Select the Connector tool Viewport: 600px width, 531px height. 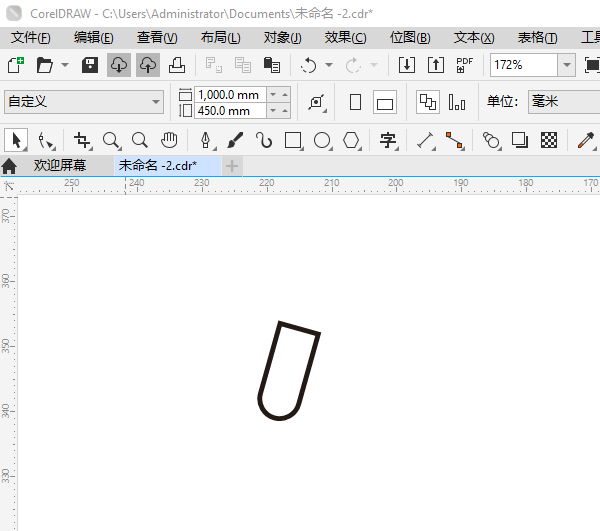coord(455,140)
